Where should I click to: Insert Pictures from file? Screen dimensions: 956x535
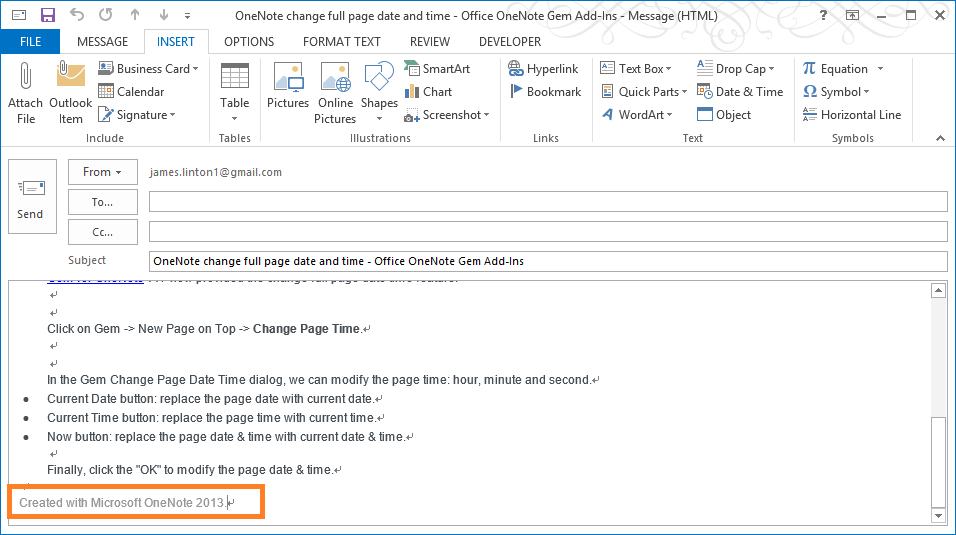click(x=288, y=87)
